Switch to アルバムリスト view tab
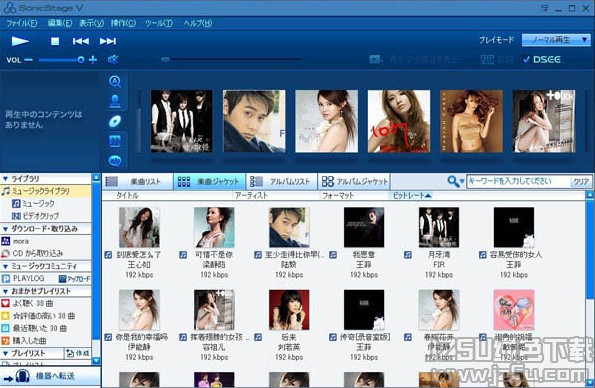595x388 pixels. pos(282,182)
